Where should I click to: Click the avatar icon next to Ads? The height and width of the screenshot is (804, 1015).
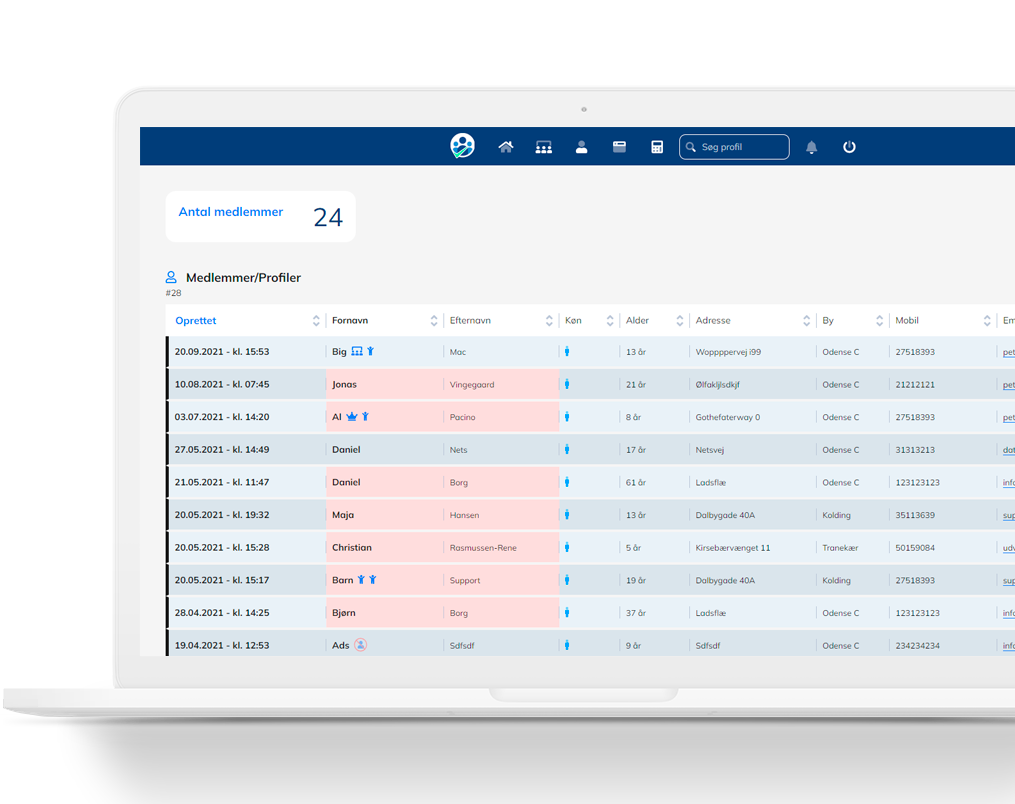361,645
